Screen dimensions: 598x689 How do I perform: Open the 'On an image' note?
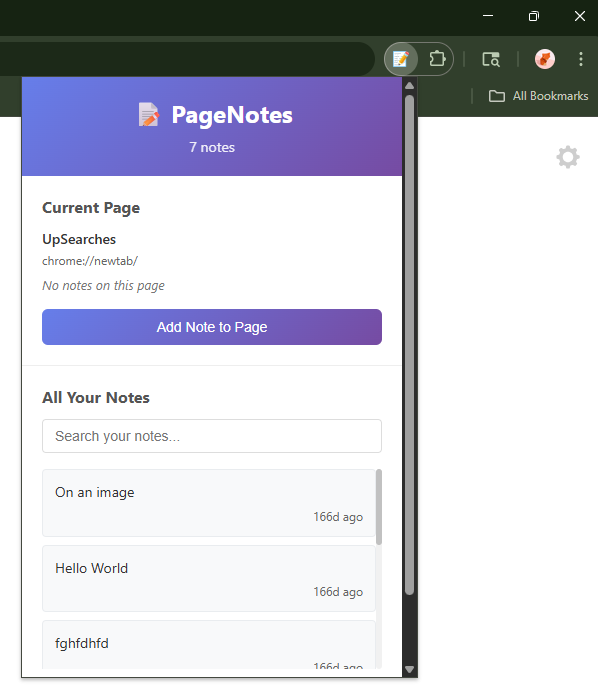[209, 503]
